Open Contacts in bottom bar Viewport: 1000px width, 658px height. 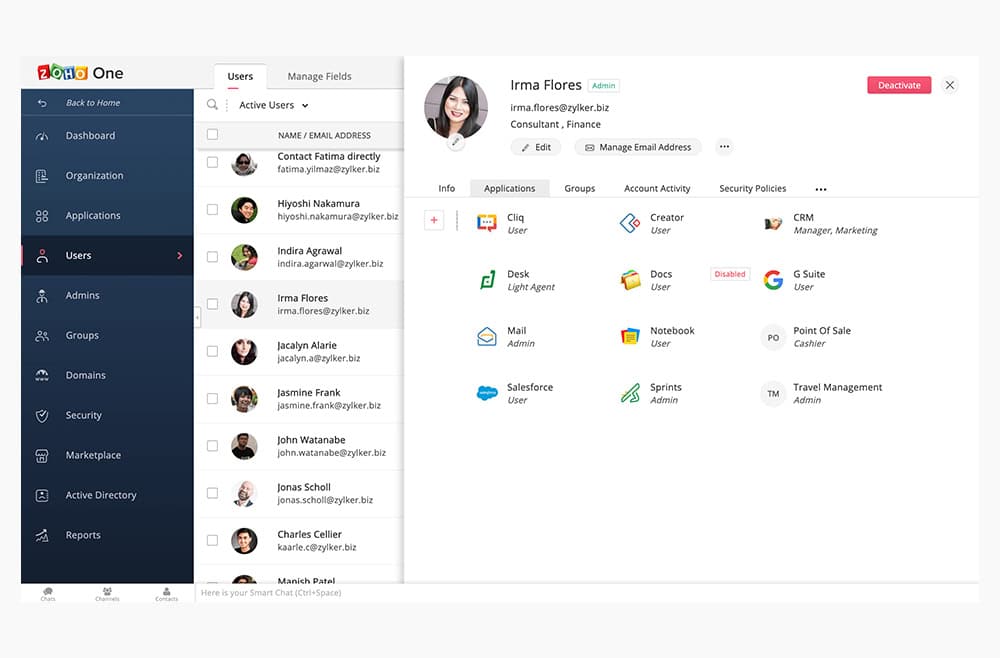[166, 594]
